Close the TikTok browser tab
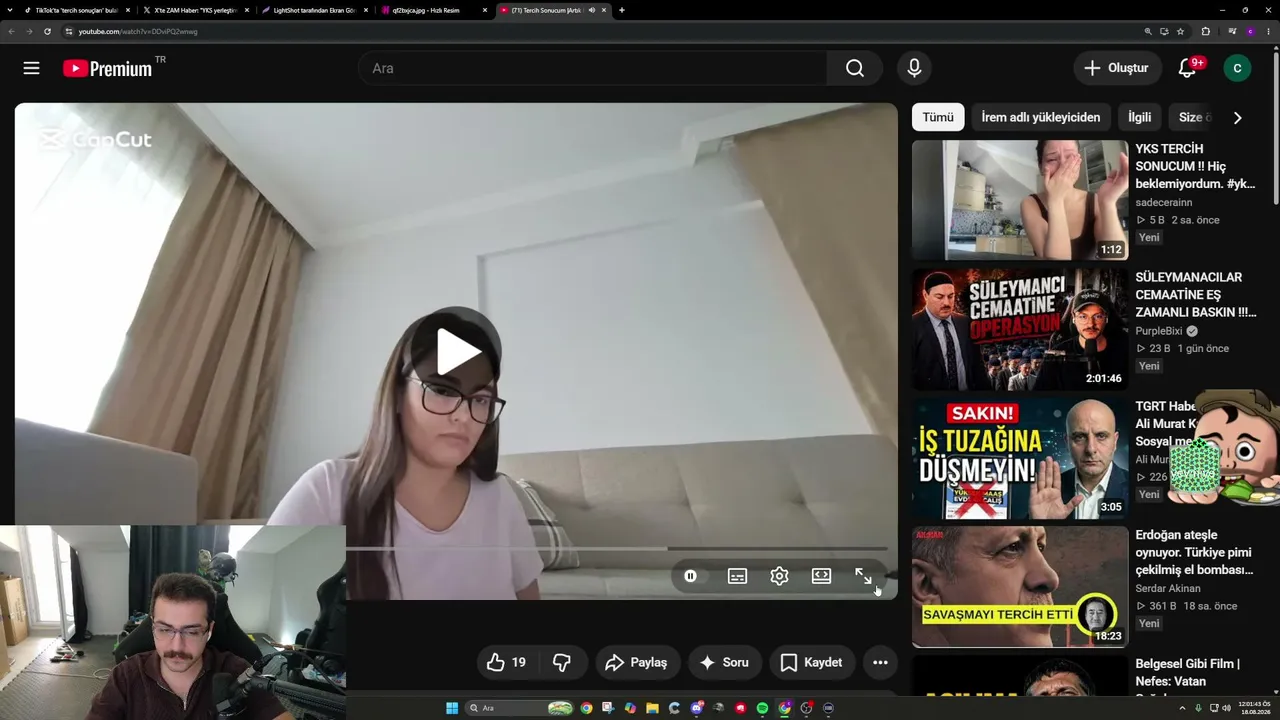The image size is (1280, 720). 128,10
